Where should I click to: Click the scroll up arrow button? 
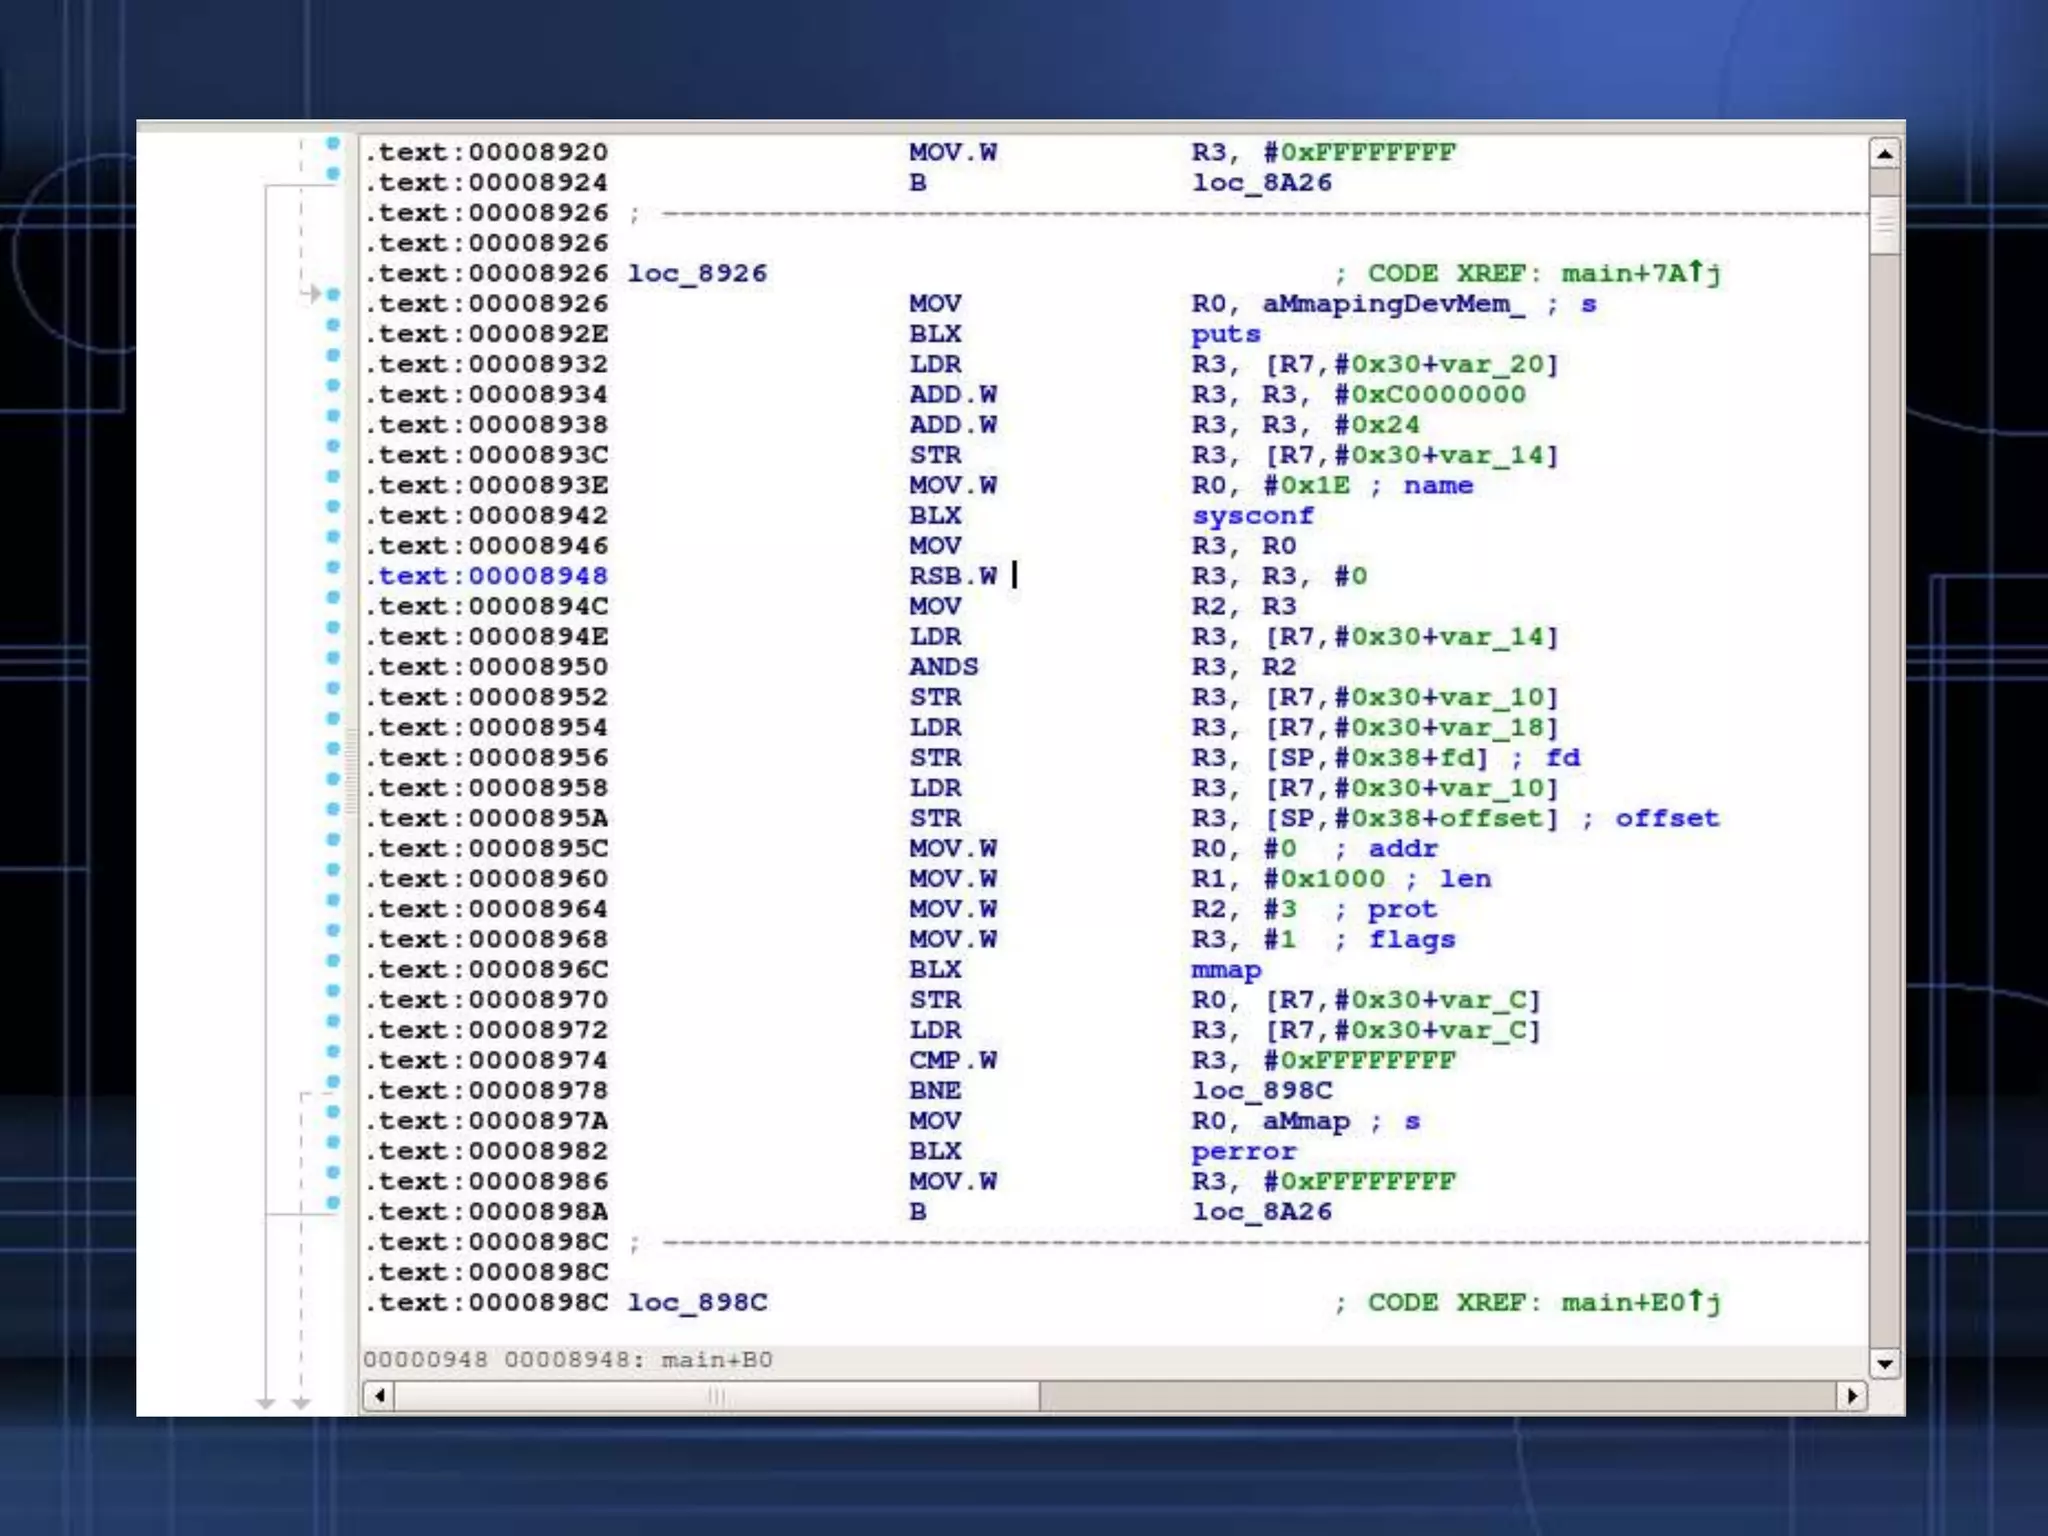pos(1884,153)
